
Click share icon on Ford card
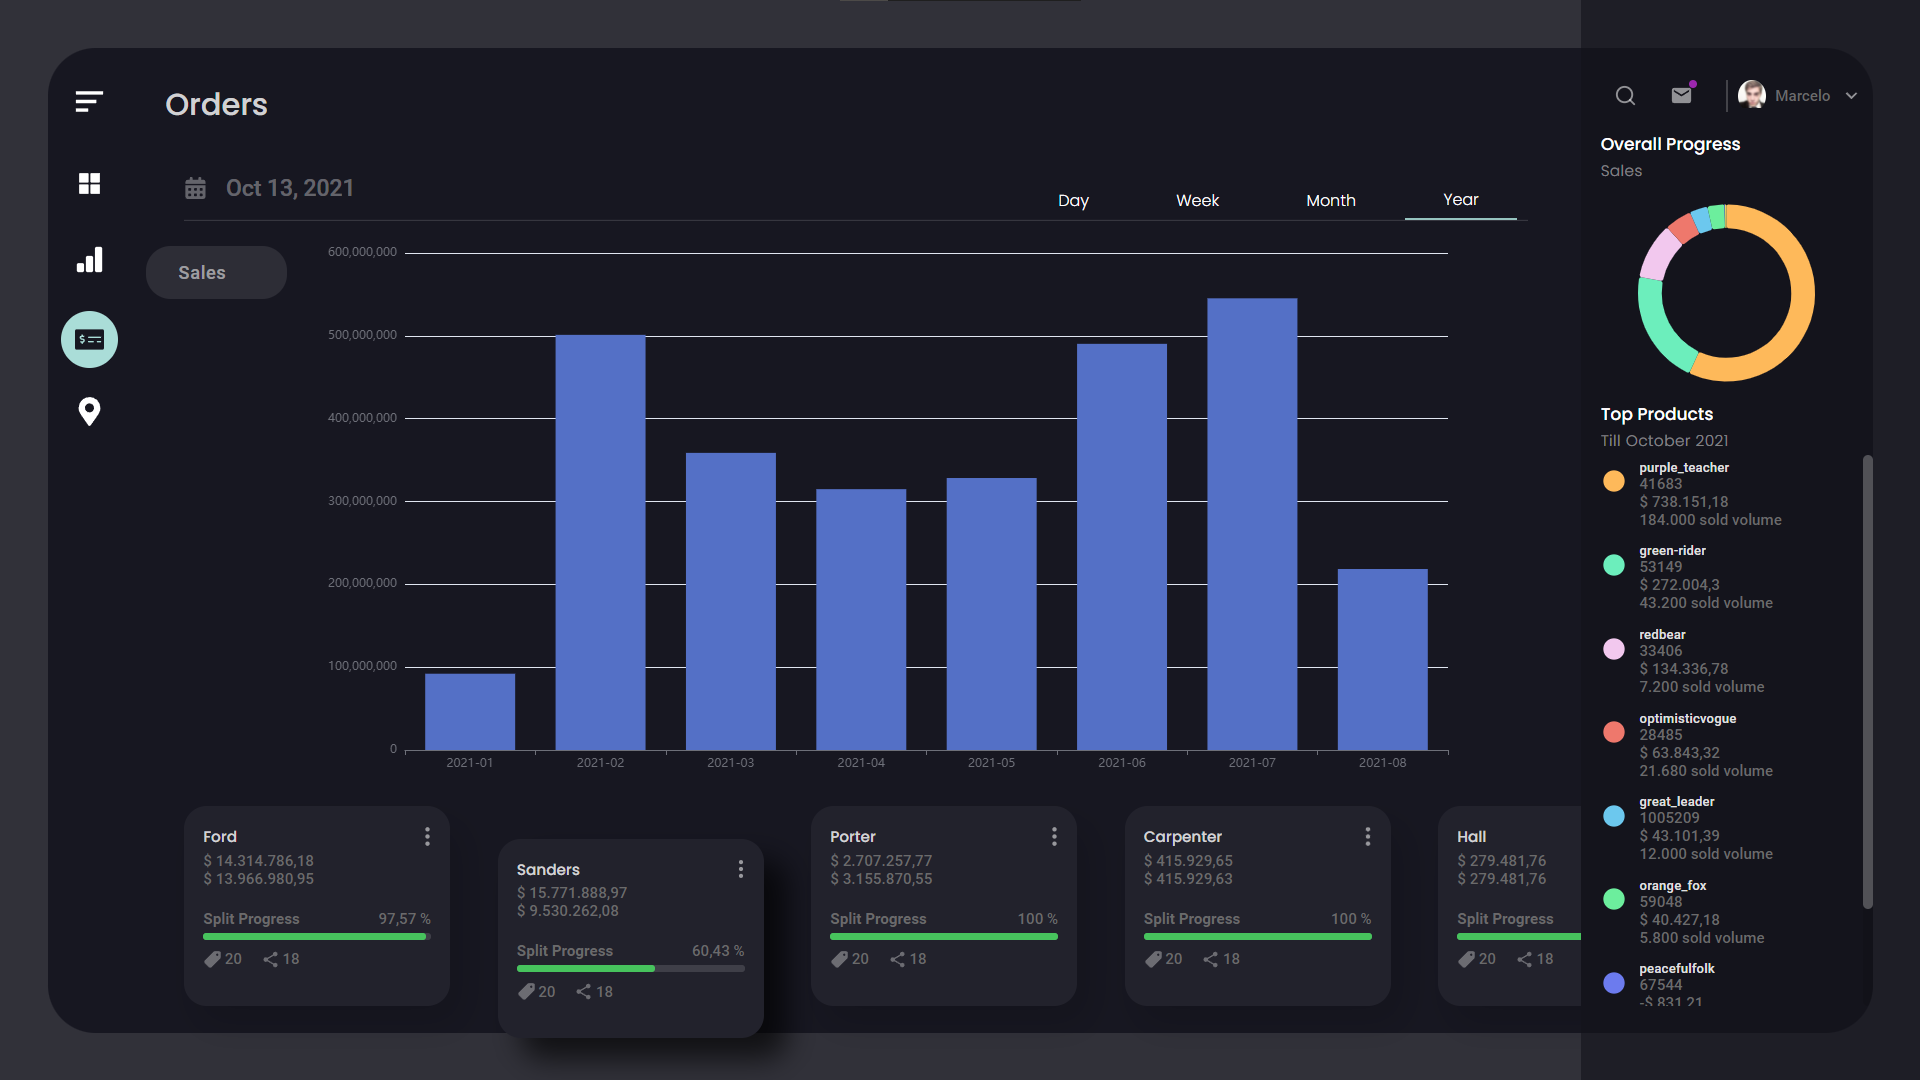(270, 959)
